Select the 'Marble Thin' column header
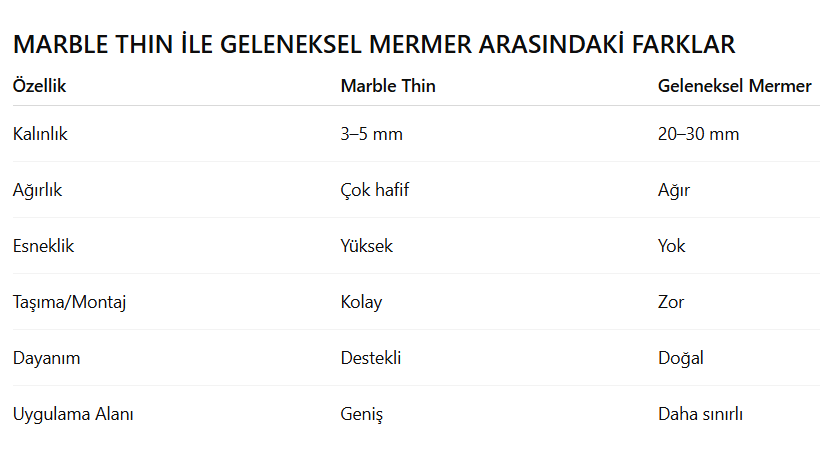This screenshot has width=820, height=456. 388,86
